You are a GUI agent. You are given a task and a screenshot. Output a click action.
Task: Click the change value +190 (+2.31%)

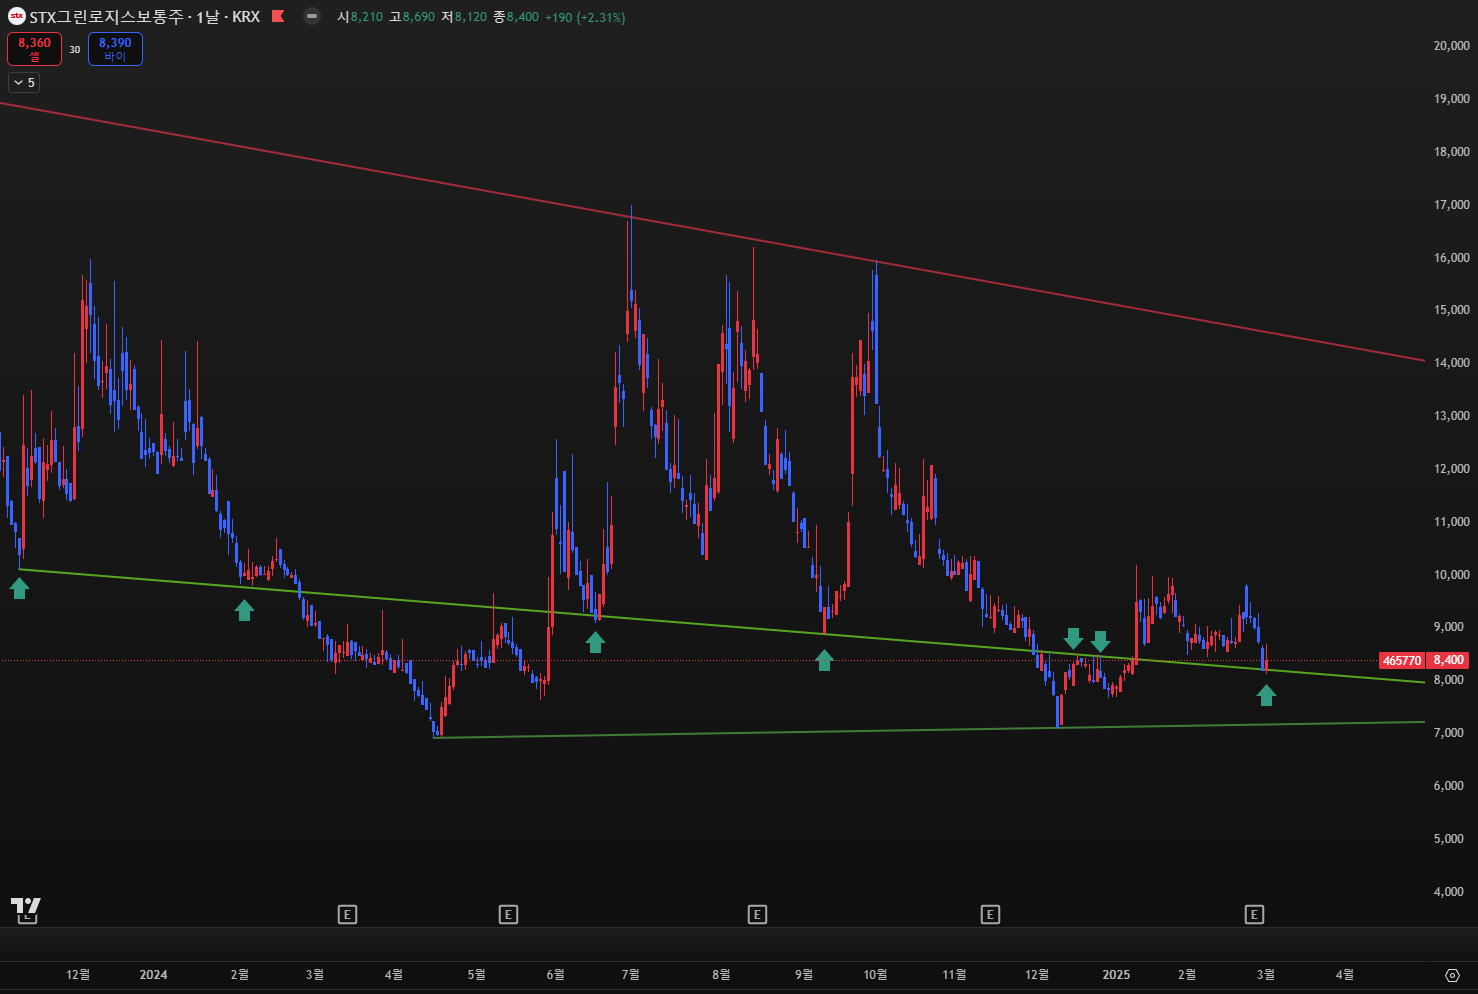point(585,17)
